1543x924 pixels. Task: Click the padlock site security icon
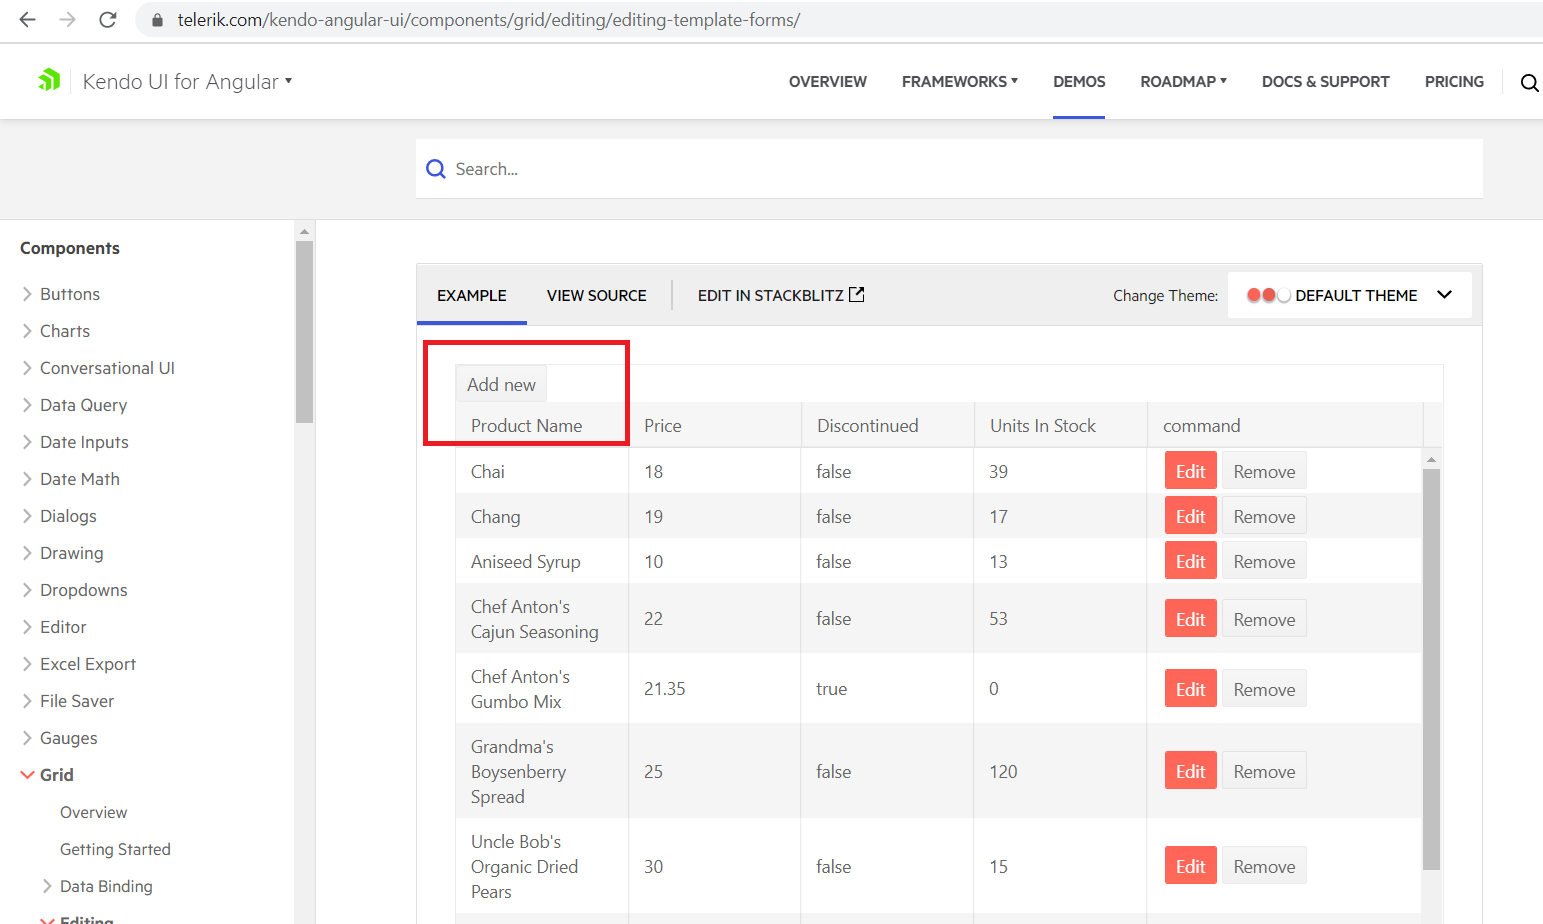pyautogui.click(x=157, y=20)
